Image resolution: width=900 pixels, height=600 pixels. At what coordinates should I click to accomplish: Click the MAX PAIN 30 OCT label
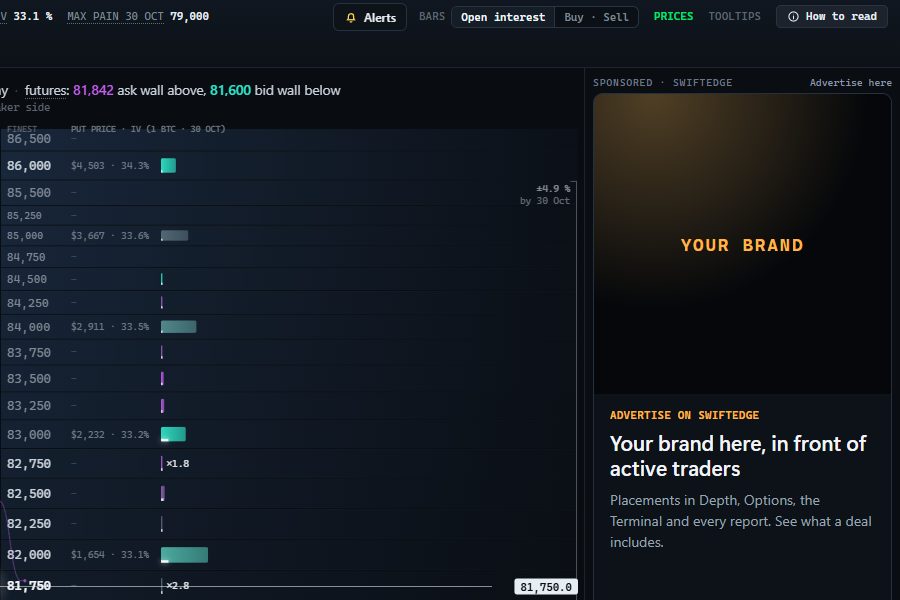click(115, 16)
